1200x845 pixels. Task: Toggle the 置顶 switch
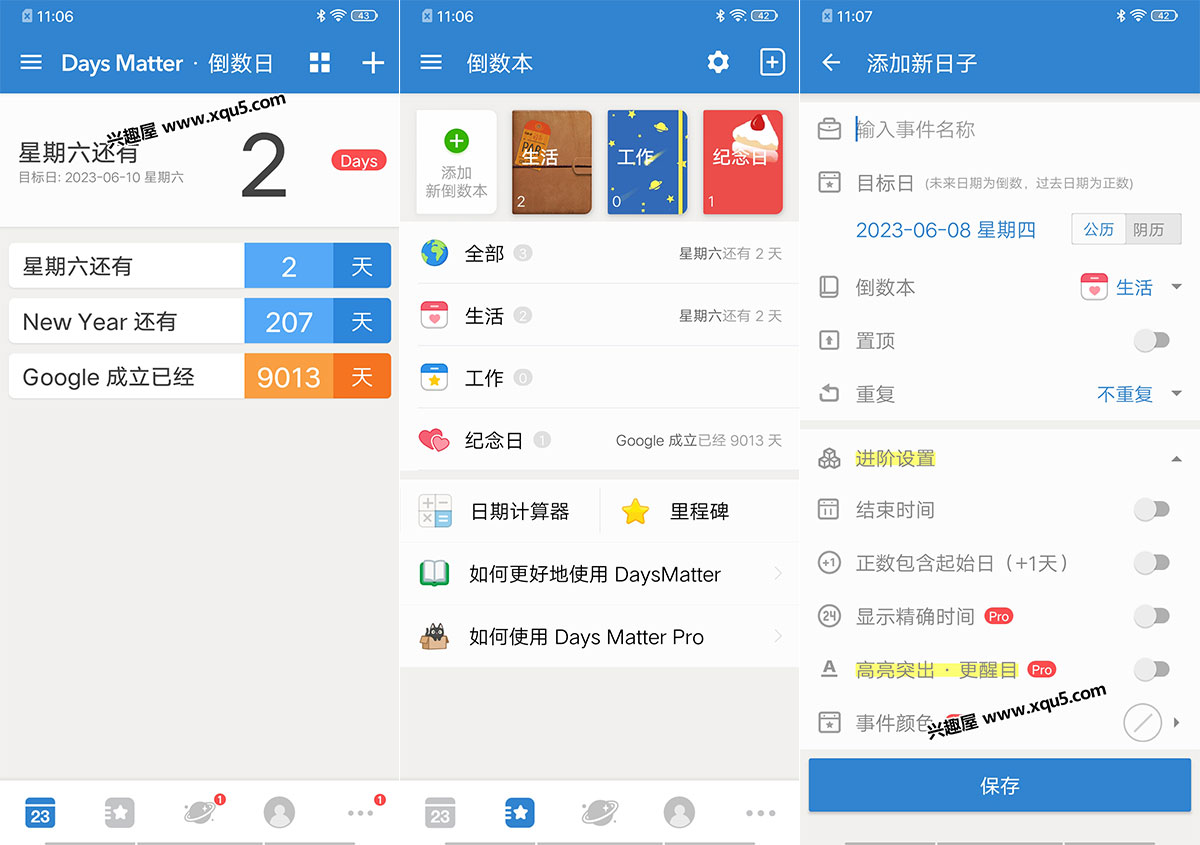(1152, 341)
